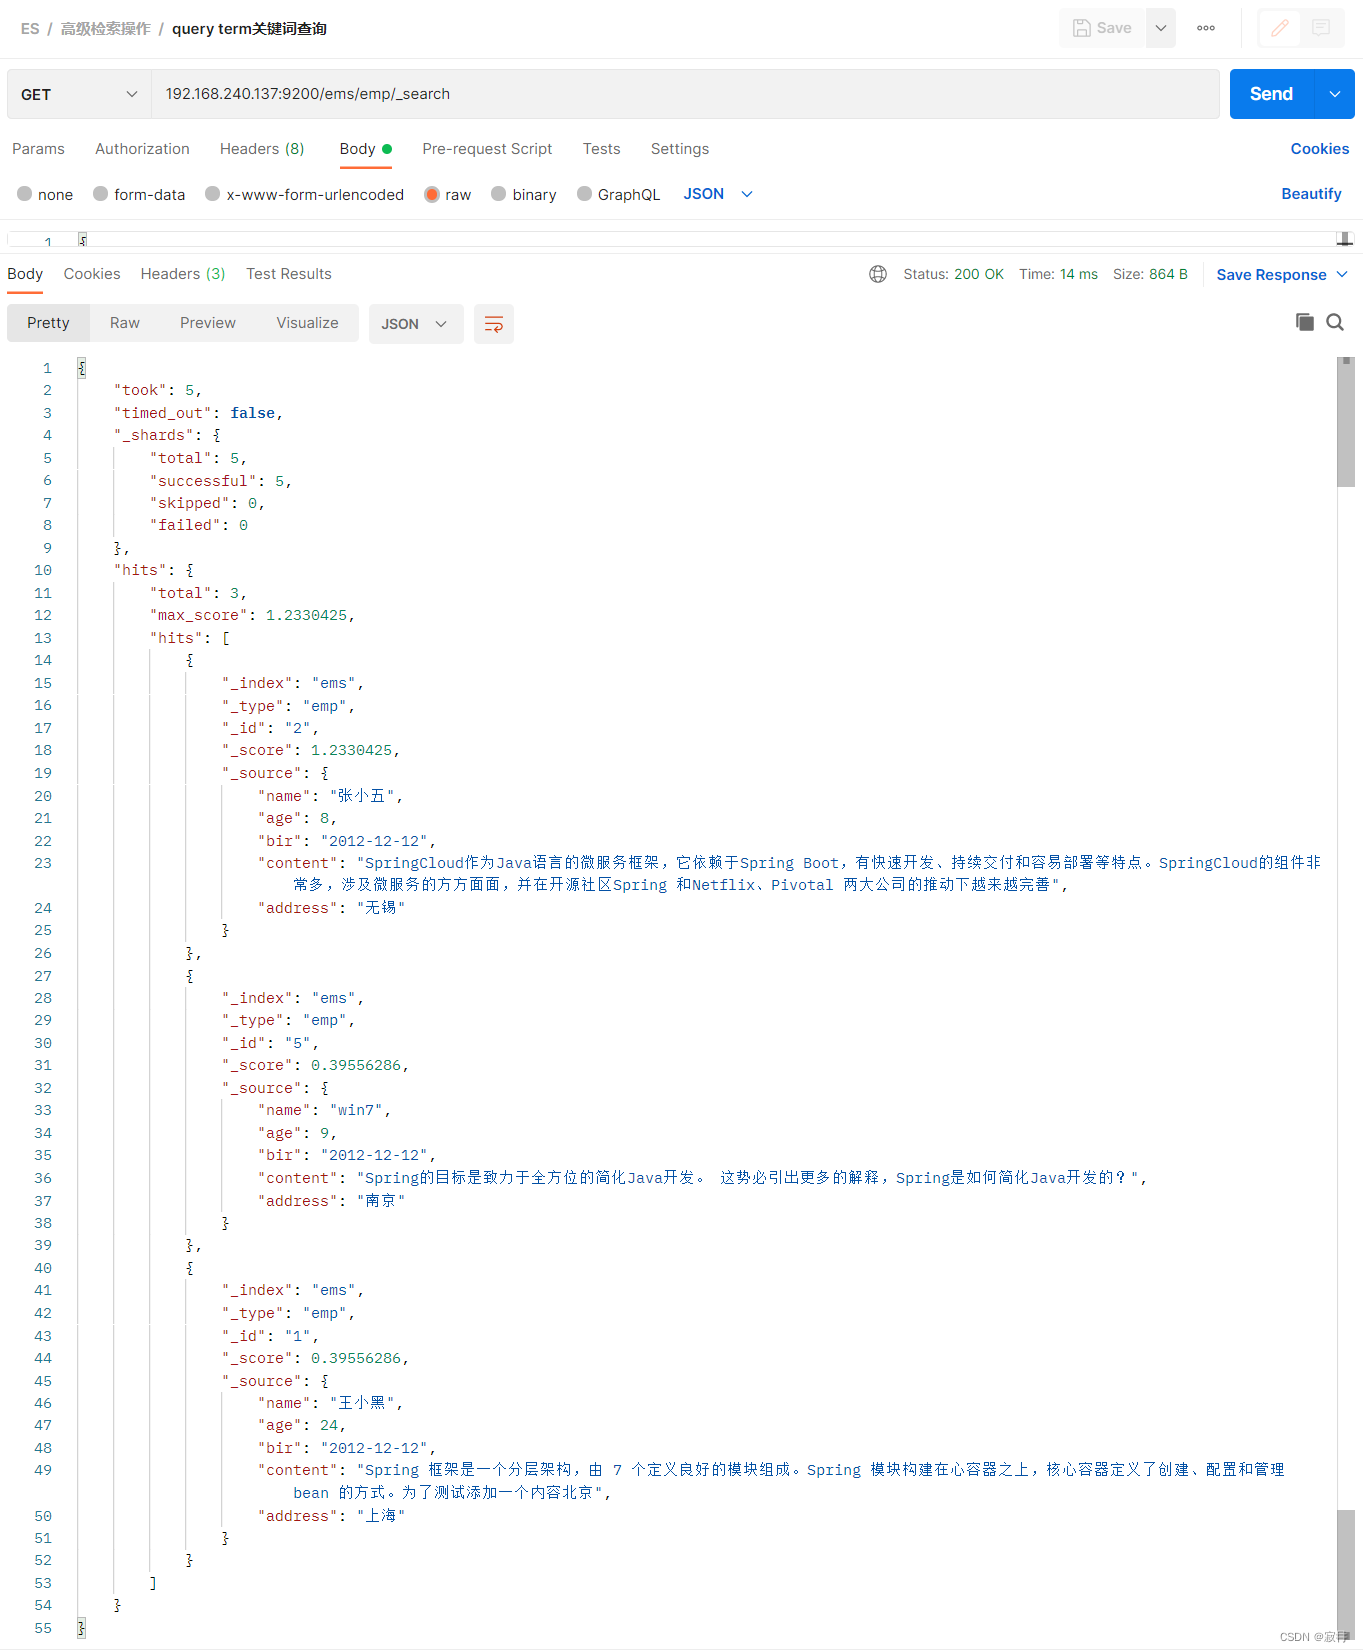Screen dimensions: 1363x1652
Task: Expand the Send button dropdown arrow
Action: pos(1335,94)
